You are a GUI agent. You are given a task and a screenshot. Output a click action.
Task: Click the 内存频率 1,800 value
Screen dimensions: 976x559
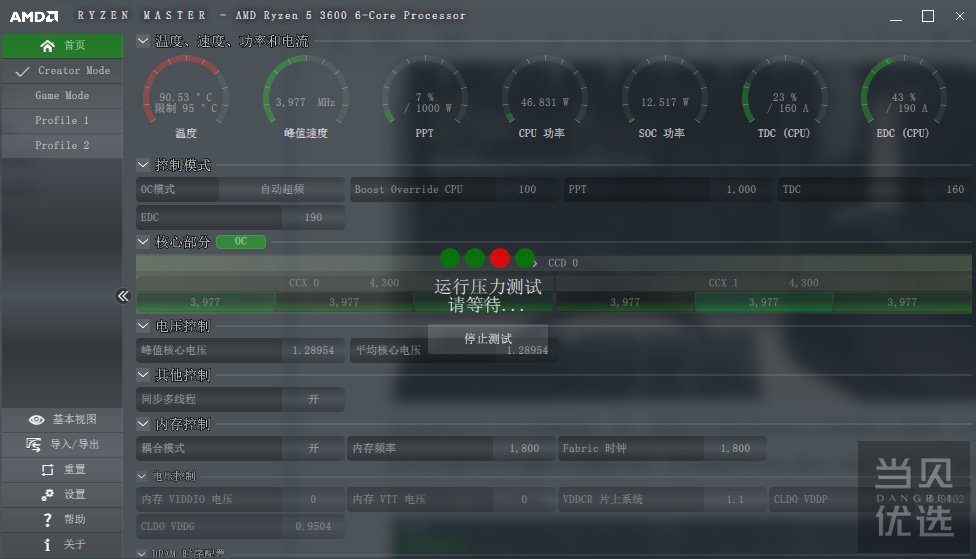524,448
